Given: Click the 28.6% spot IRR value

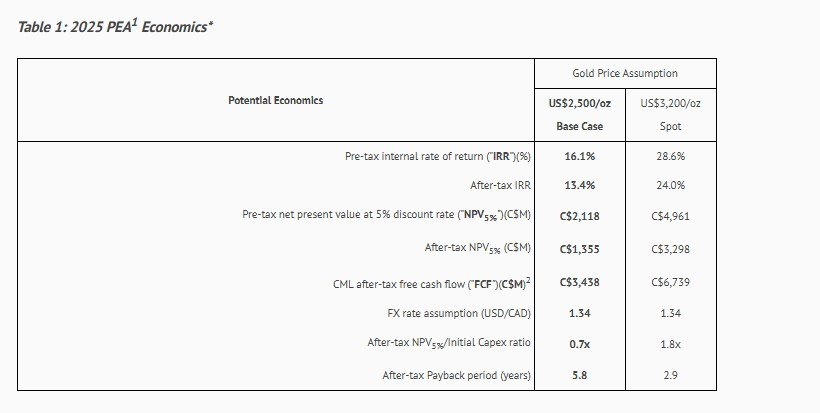Looking at the screenshot, I should coord(670,157).
